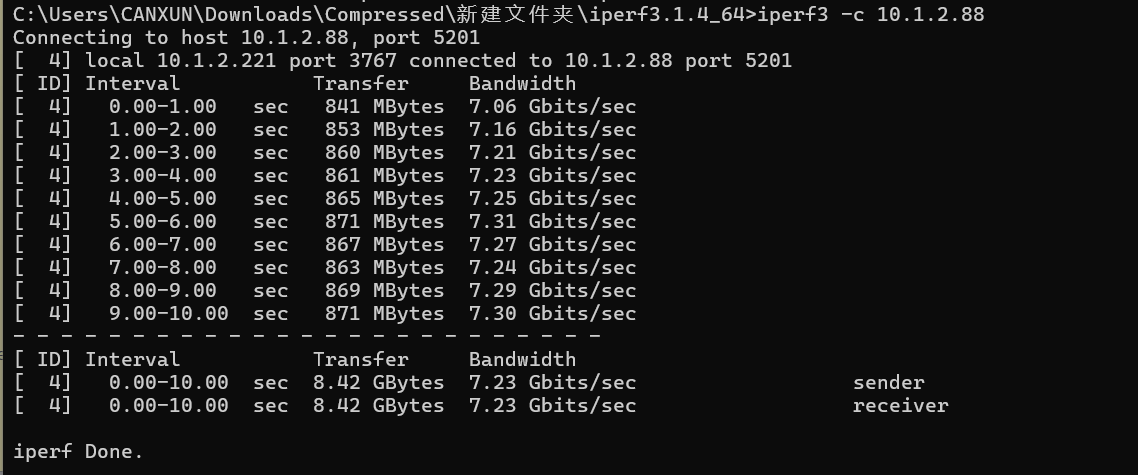Viewport: 1138px width, 475px height.
Task: Click the 7.29 Gbits/sec bandwidth value
Action: (x=552, y=291)
